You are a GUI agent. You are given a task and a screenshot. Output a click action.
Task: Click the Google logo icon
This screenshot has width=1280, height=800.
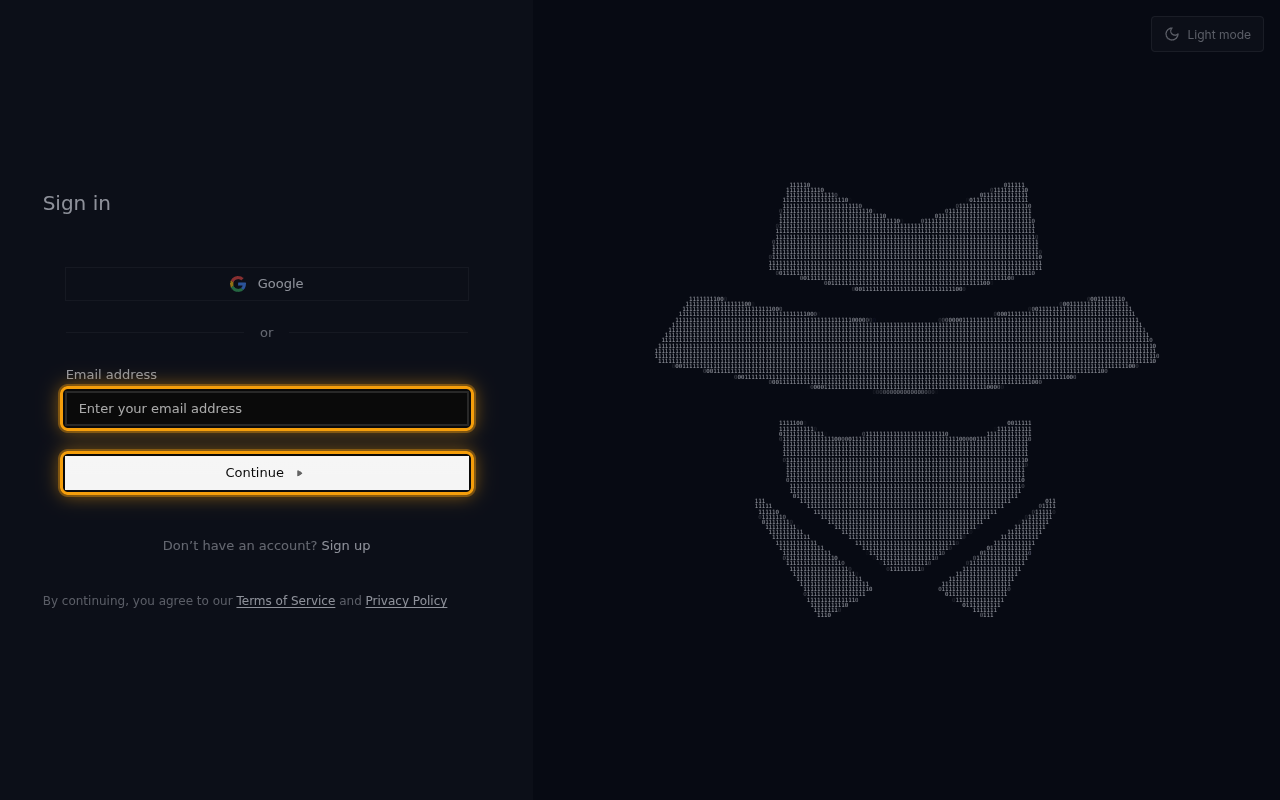click(238, 284)
